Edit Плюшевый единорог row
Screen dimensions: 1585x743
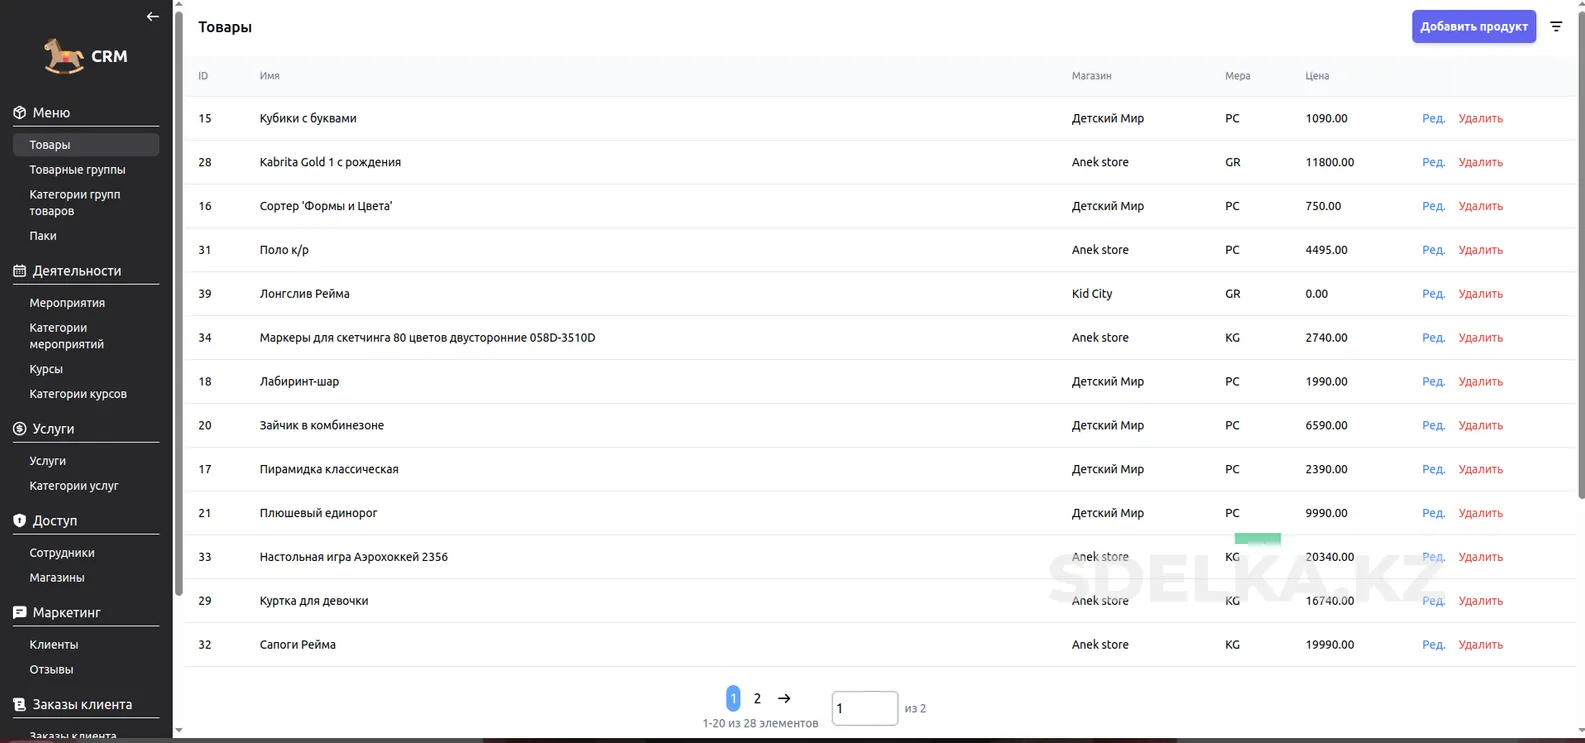pos(1433,514)
